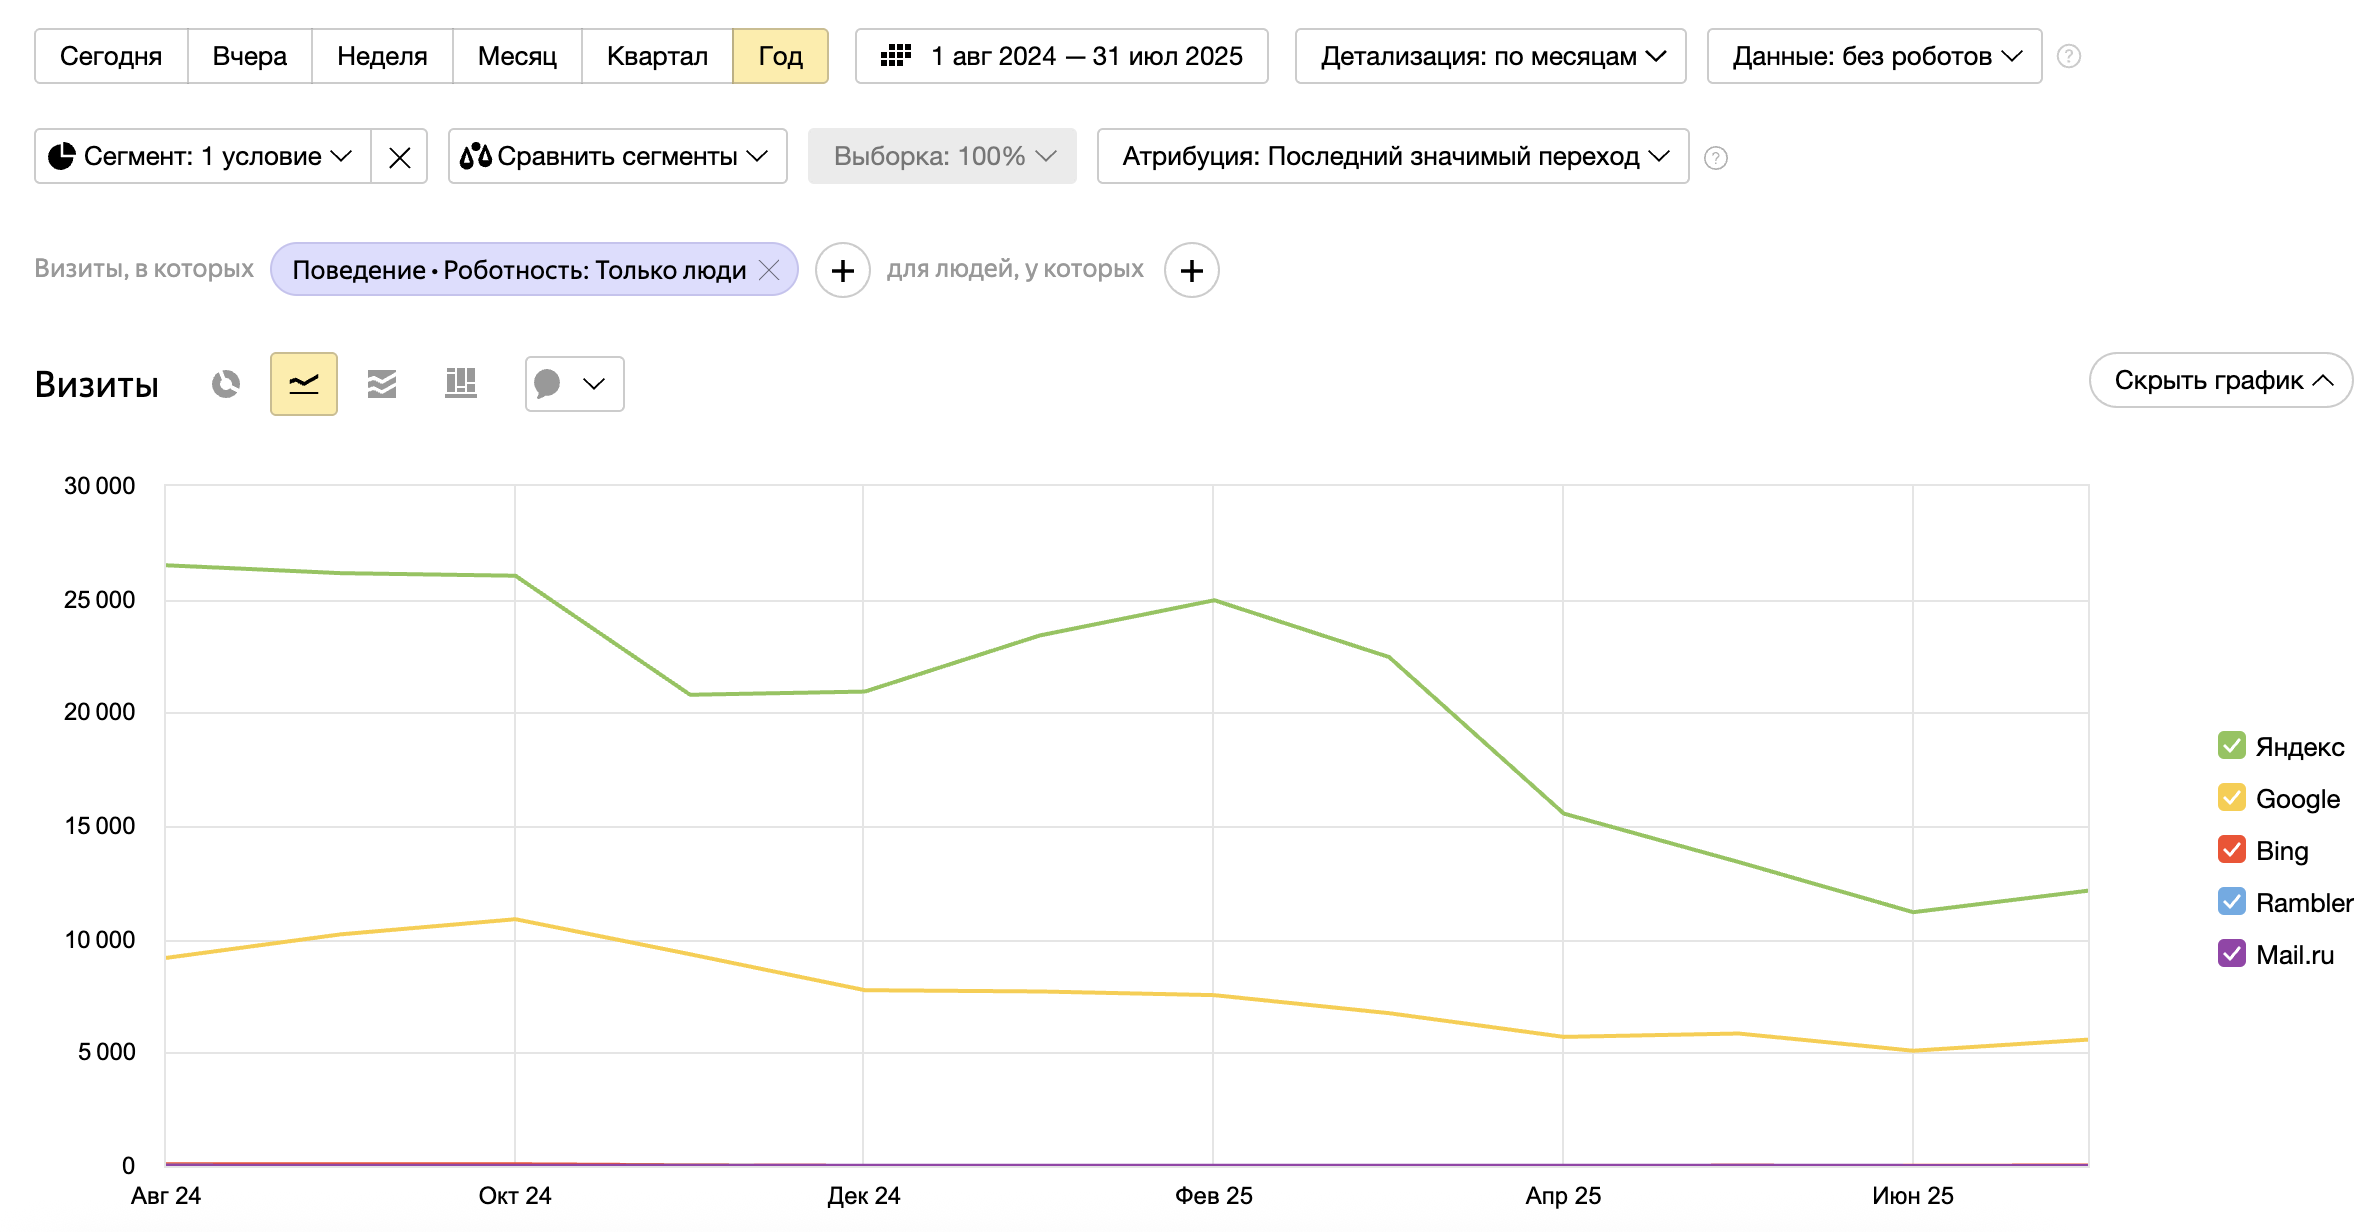Uncheck the Яндекс series checkbox
This screenshot has width=2378, height=1232.
pyautogui.click(x=2231, y=746)
